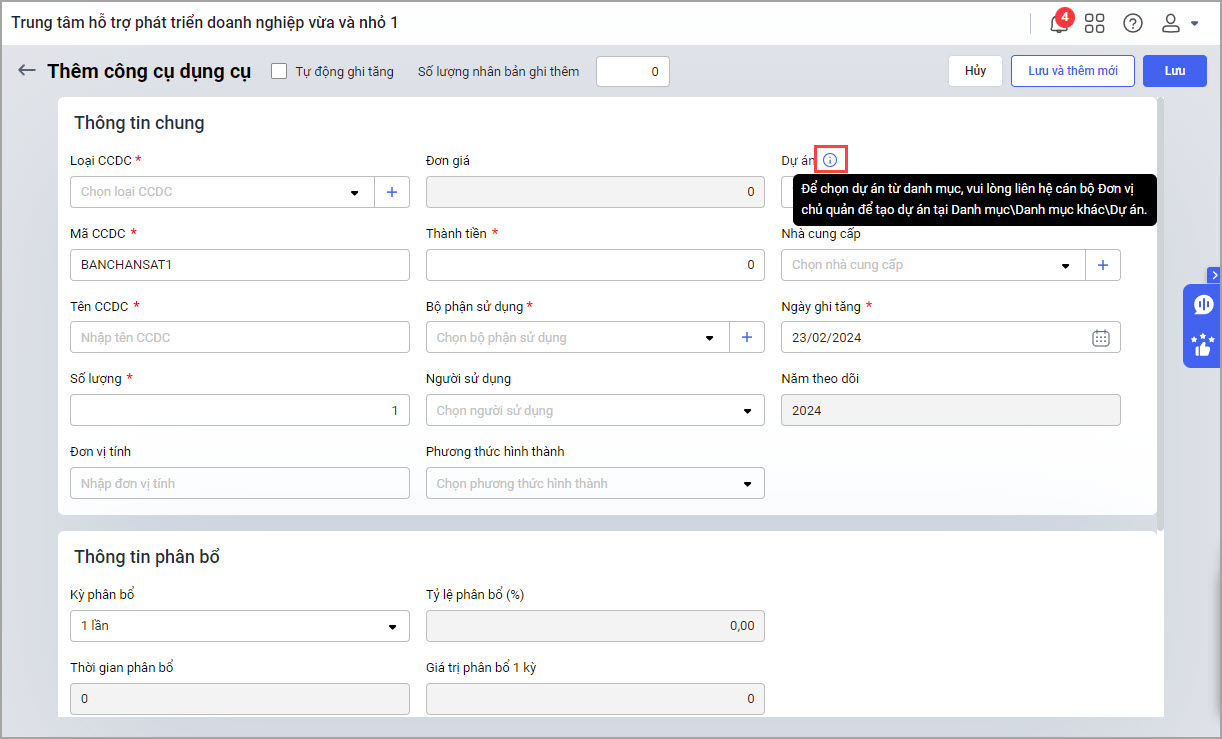Expand the Loại CCDC dropdown
The image size is (1222, 739).
tap(354, 193)
